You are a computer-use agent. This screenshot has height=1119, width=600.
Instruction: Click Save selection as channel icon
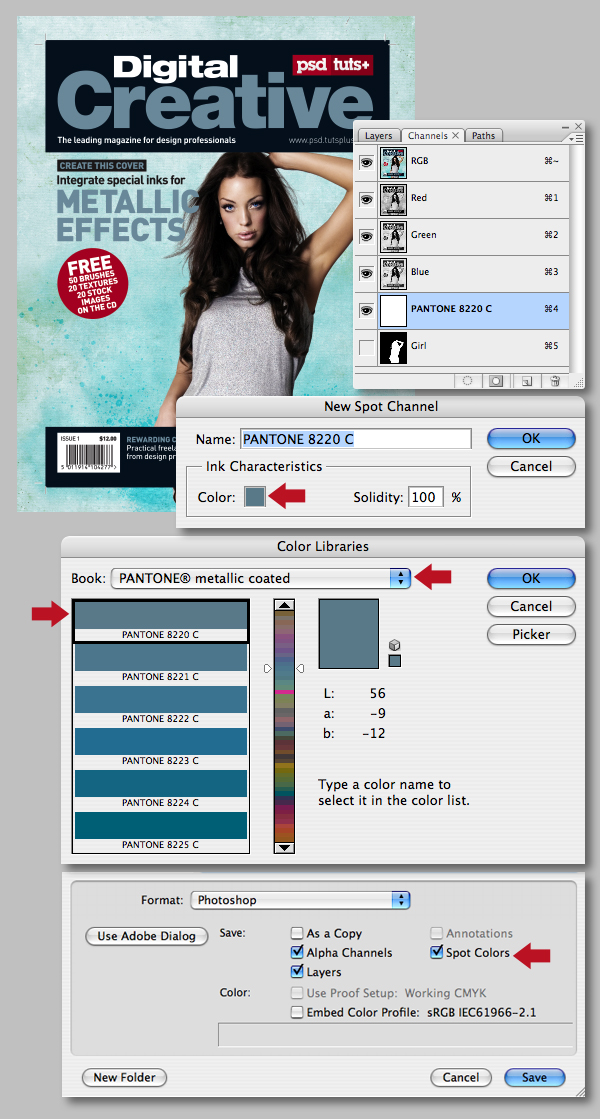(495, 380)
